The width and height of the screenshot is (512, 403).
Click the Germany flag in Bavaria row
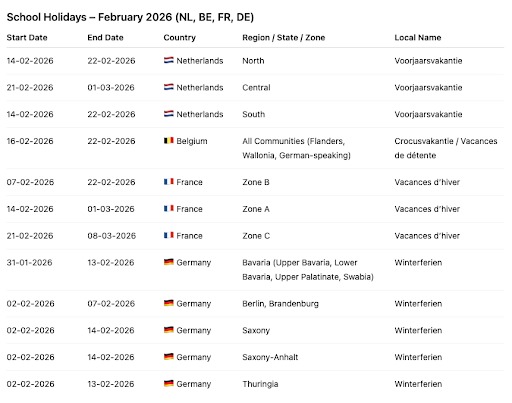[169, 262]
